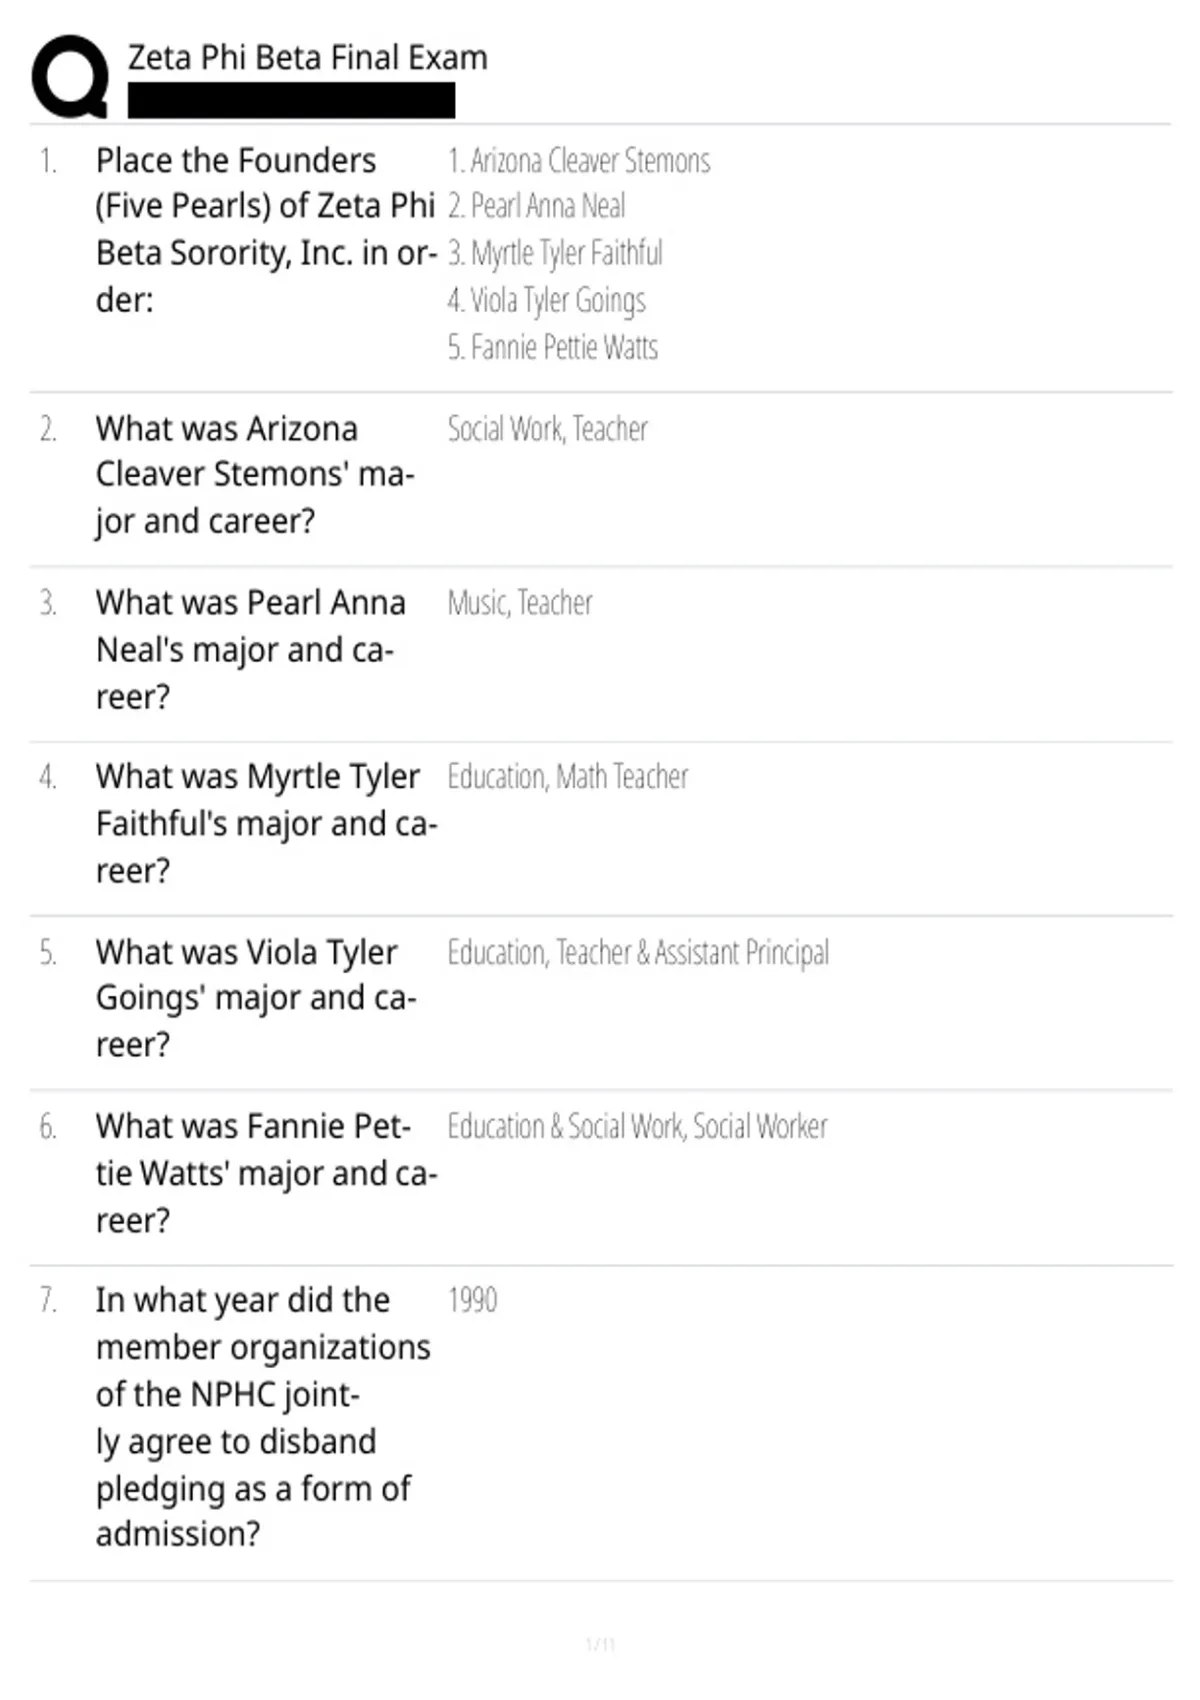Viewport: 1200px width, 1700px height.
Task: Click the answer Social Work, Teacher
Action: coord(548,429)
